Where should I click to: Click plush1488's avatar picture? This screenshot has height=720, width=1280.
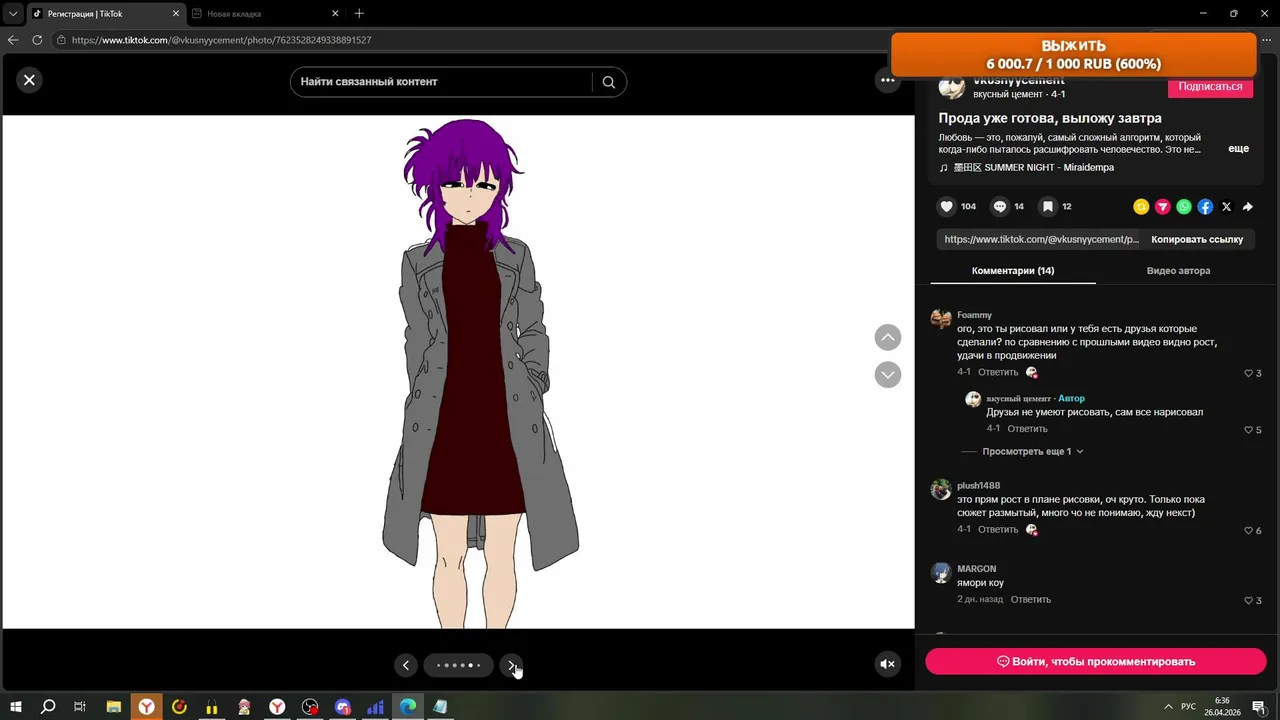pyautogui.click(x=940, y=490)
